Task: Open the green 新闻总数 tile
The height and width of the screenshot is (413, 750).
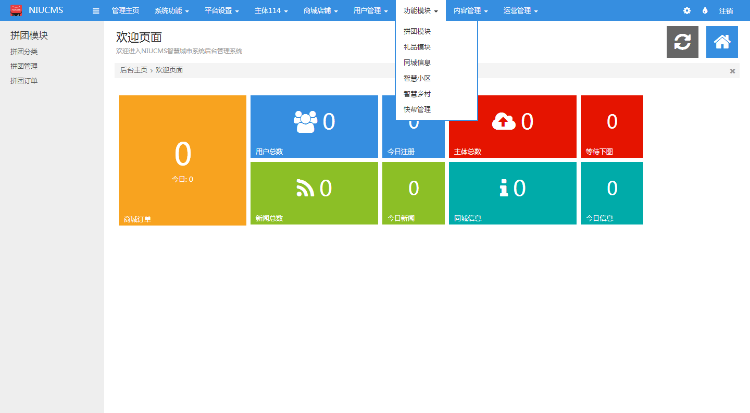Action: click(x=314, y=193)
